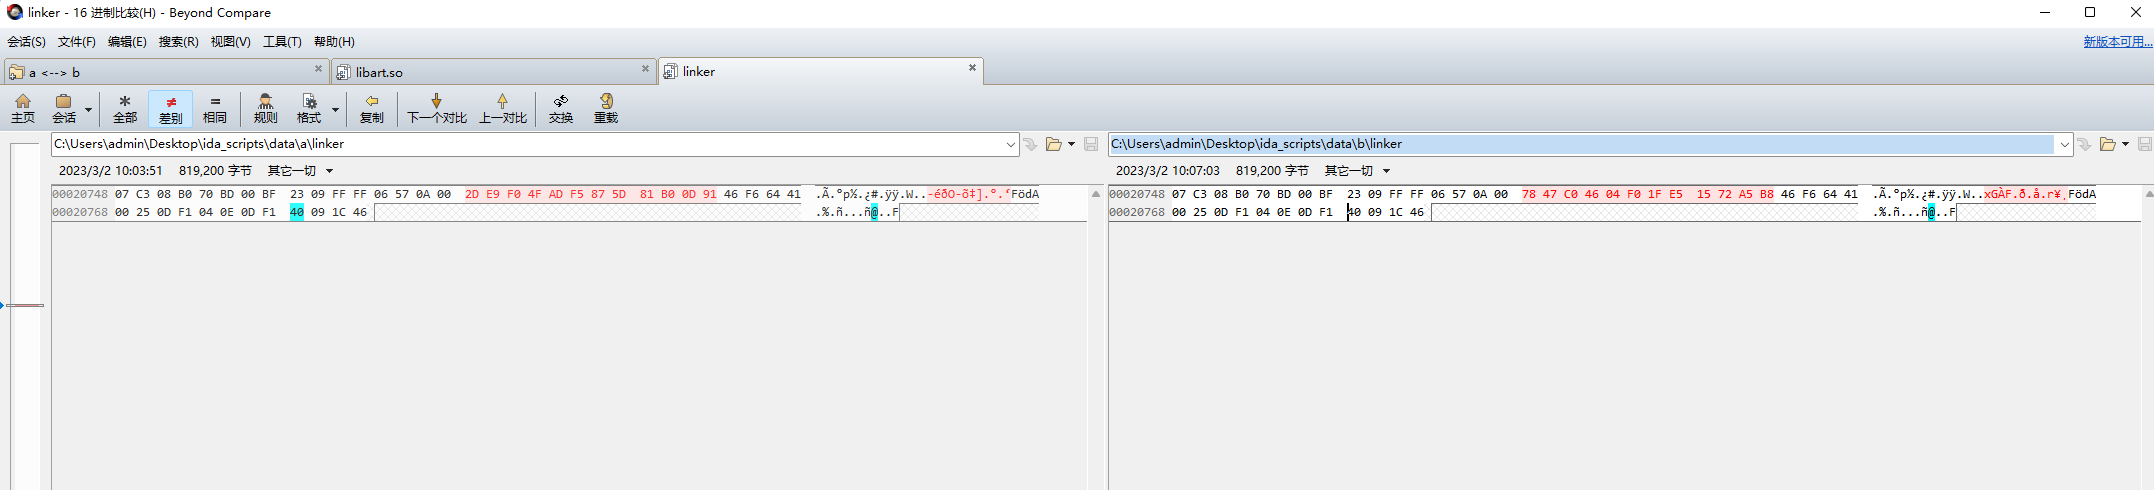Viewport: 2154px width, 490px height.
Task: Expand the right file path history dropdown
Action: tap(2064, 145)
